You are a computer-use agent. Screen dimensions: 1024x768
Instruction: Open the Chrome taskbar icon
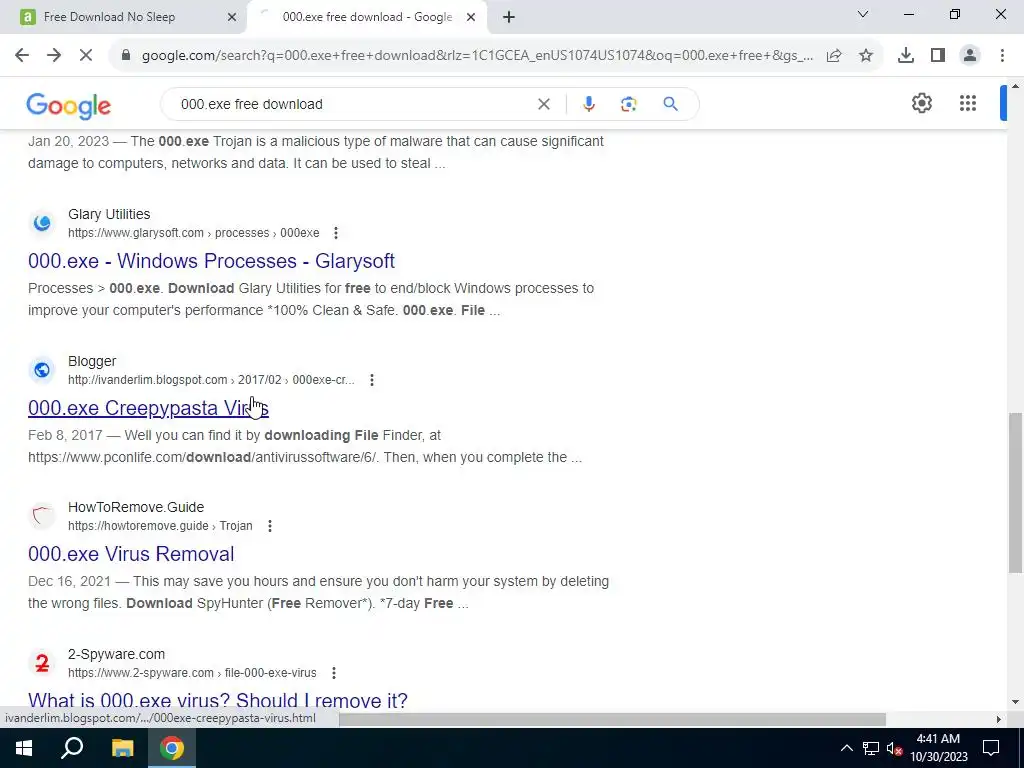click(x=172, y=748)
